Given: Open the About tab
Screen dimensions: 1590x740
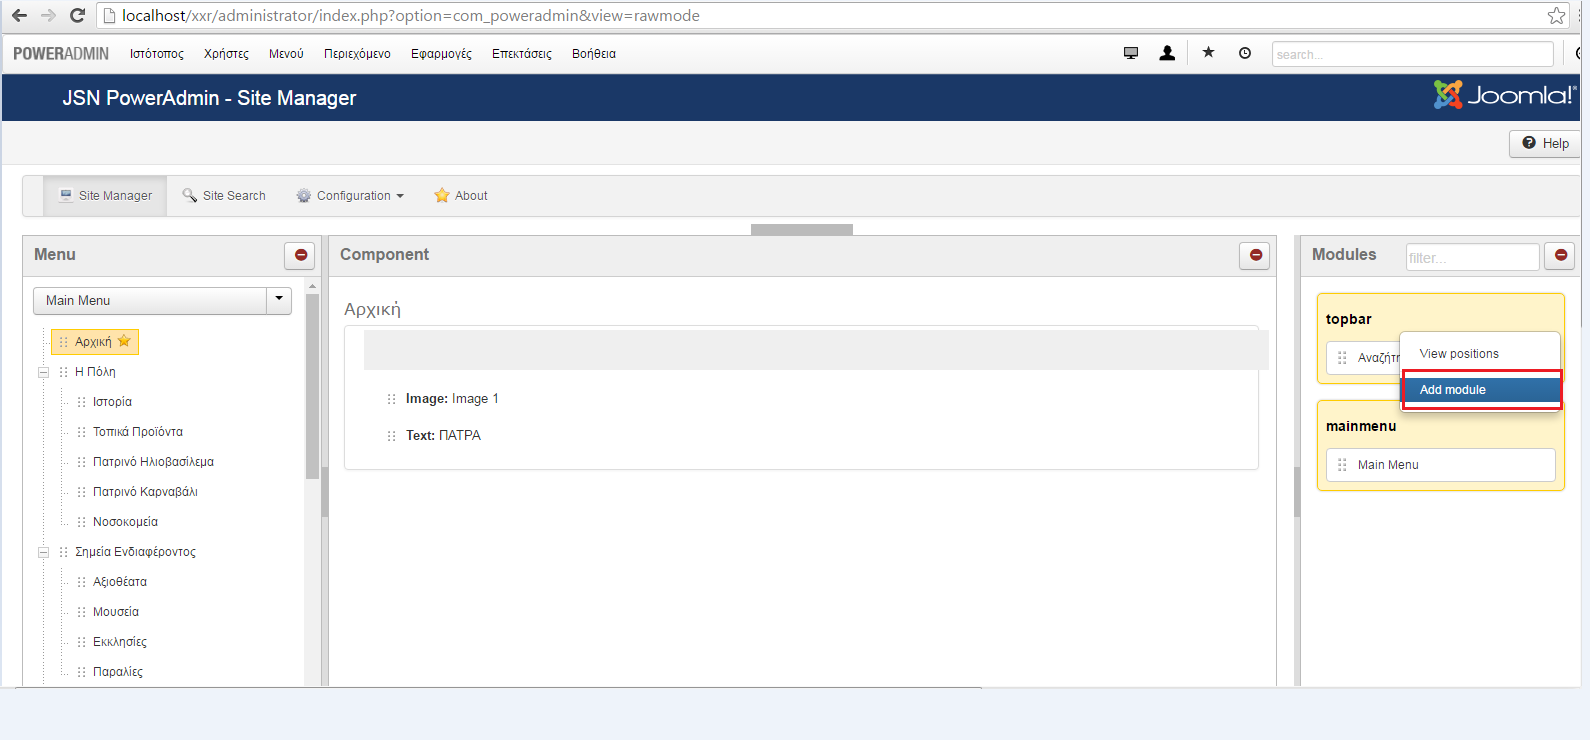Looking at the screenshot, I should [x=461, y=196].
